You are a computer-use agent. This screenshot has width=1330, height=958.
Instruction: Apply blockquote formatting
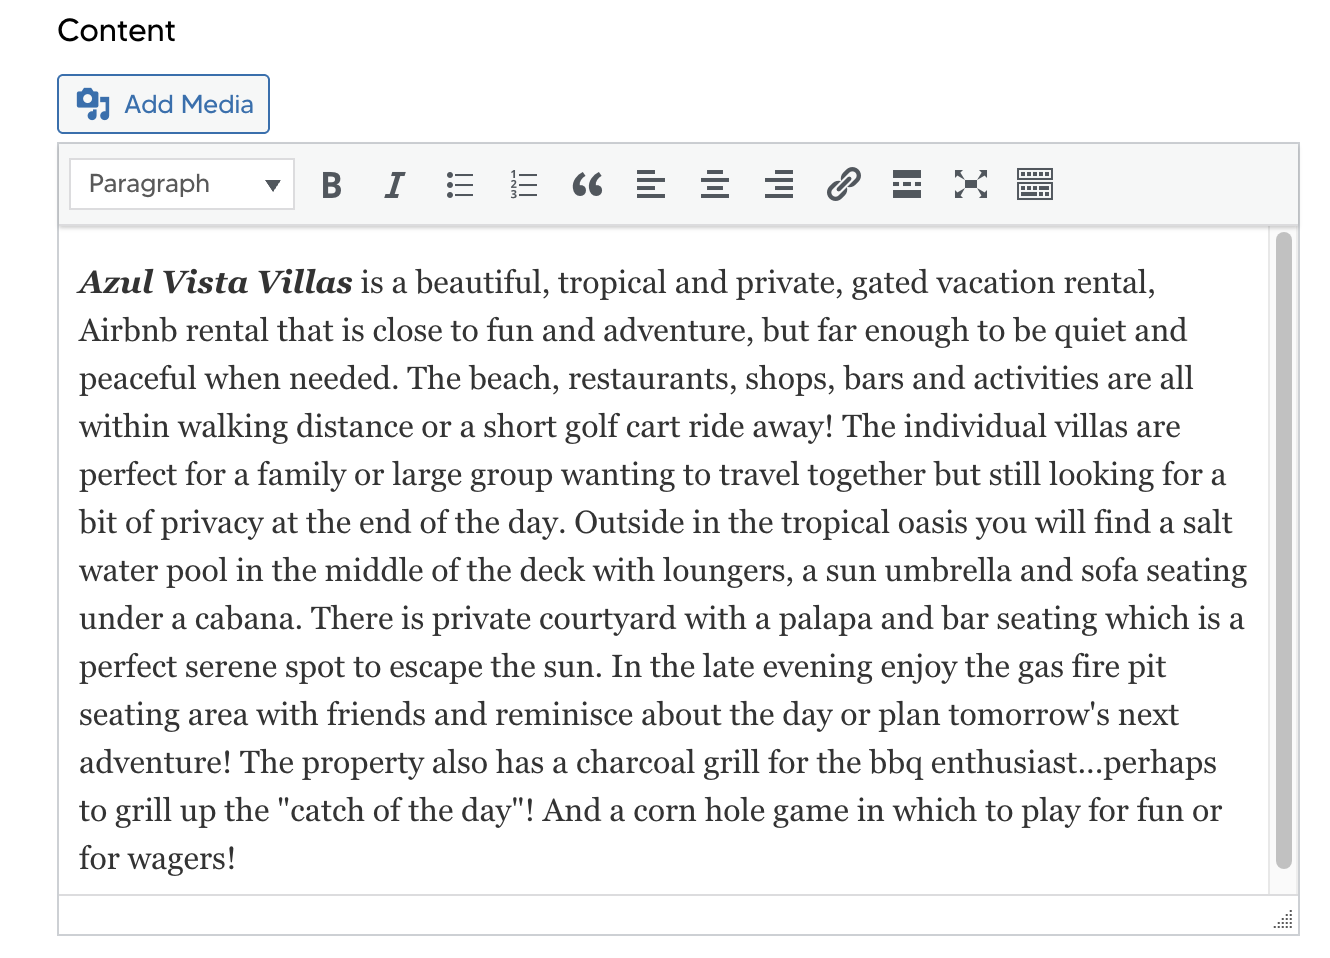tap(587, 185)
